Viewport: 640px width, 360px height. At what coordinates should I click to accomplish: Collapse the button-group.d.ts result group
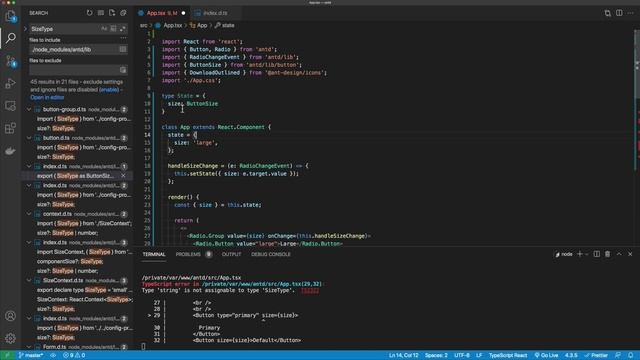coord(29,109)
